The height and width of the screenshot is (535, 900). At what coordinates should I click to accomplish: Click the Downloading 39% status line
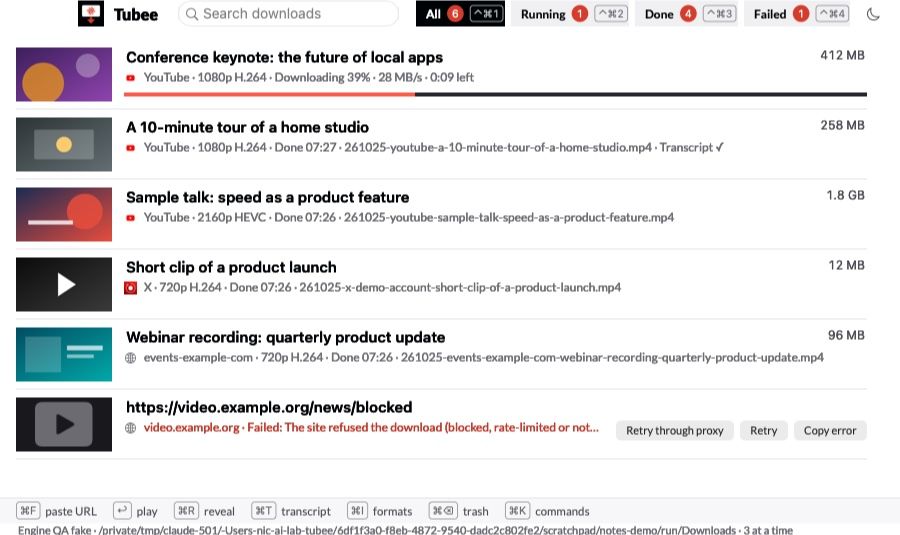tap(309, 77)
